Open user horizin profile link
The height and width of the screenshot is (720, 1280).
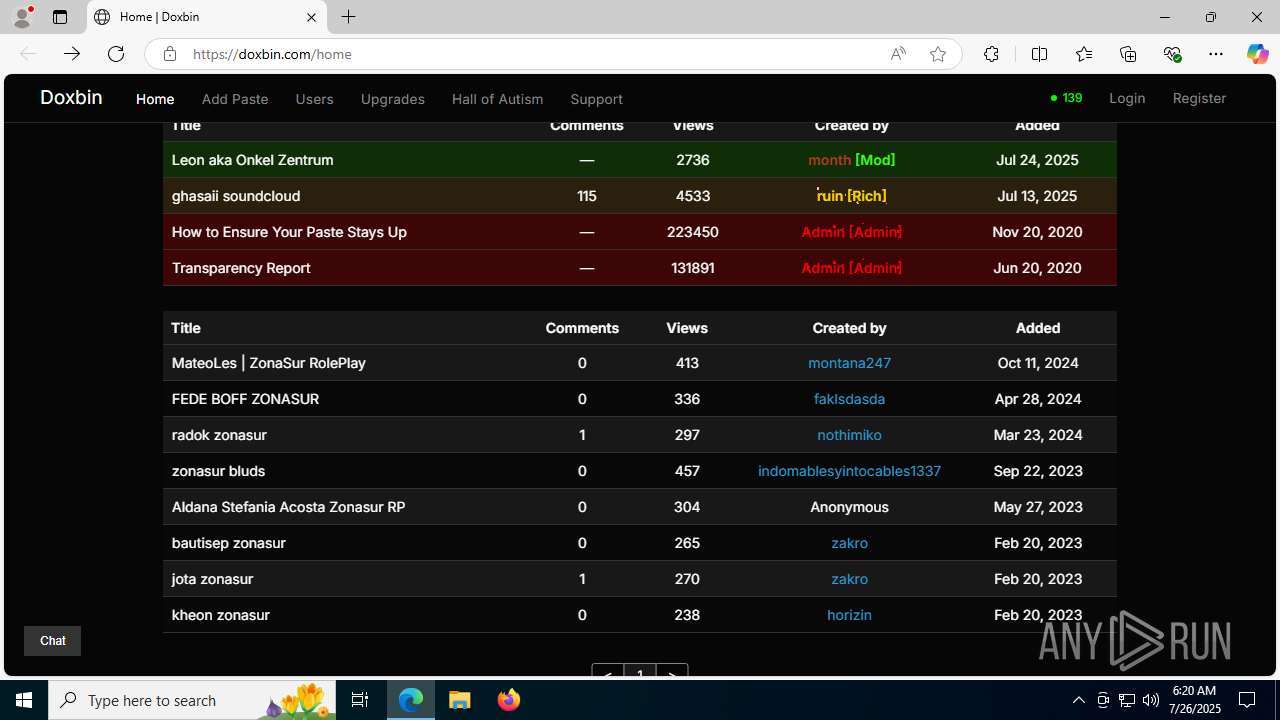[849, 615]
